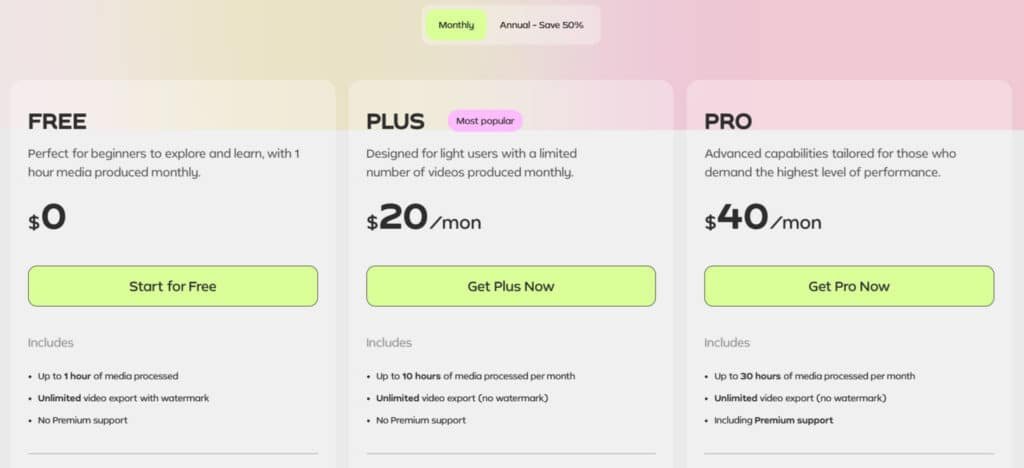Click the Free plan's beginner description text

pyautogui.click(x=164, y=163)
